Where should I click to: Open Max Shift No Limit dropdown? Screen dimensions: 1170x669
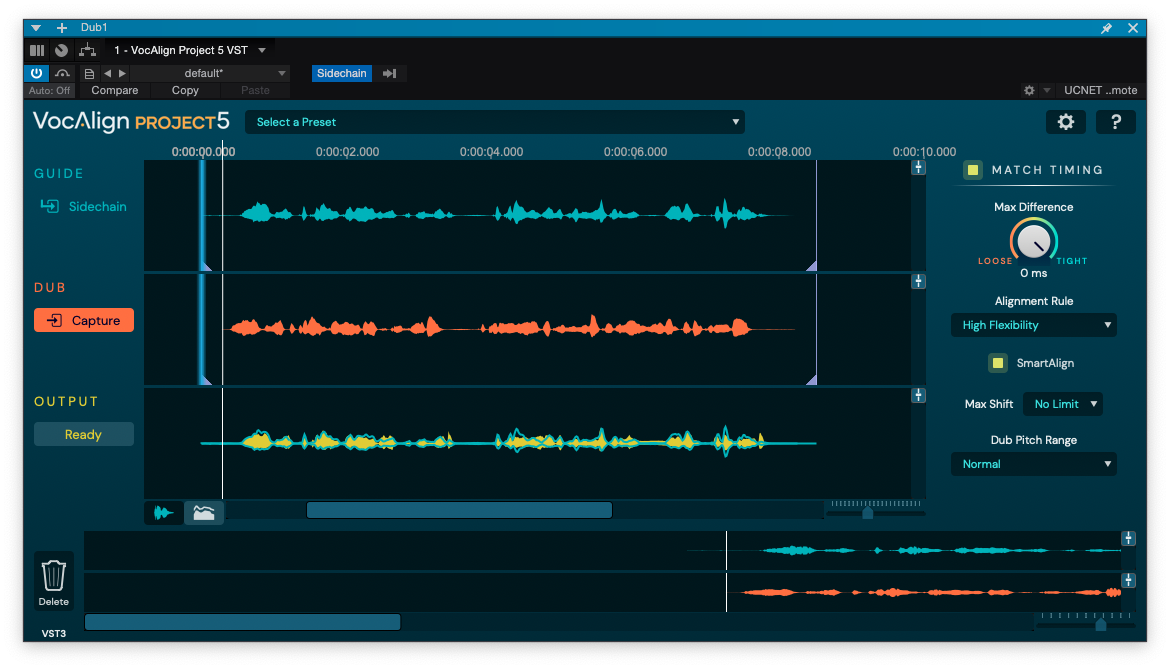[1063, 404]
